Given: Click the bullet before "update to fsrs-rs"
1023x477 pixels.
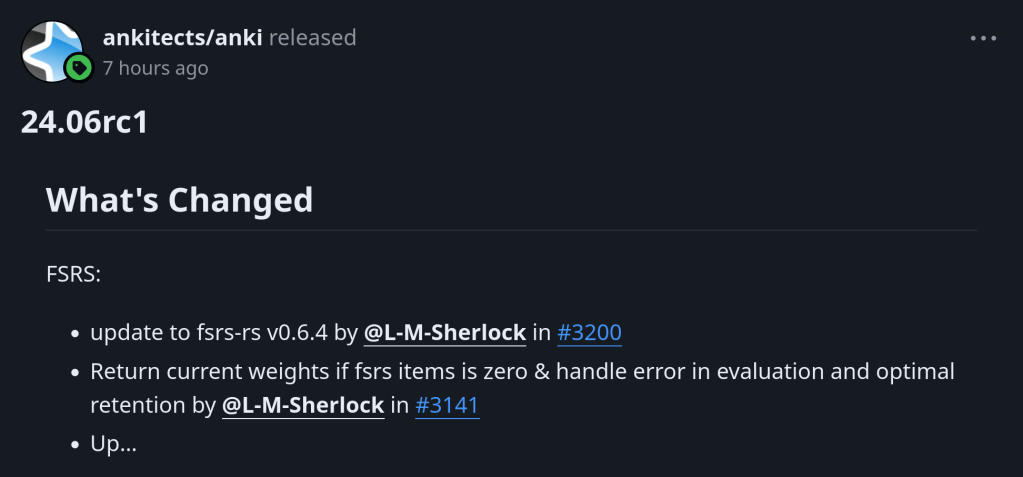Looking at the screenshot, I should (76, 334).
